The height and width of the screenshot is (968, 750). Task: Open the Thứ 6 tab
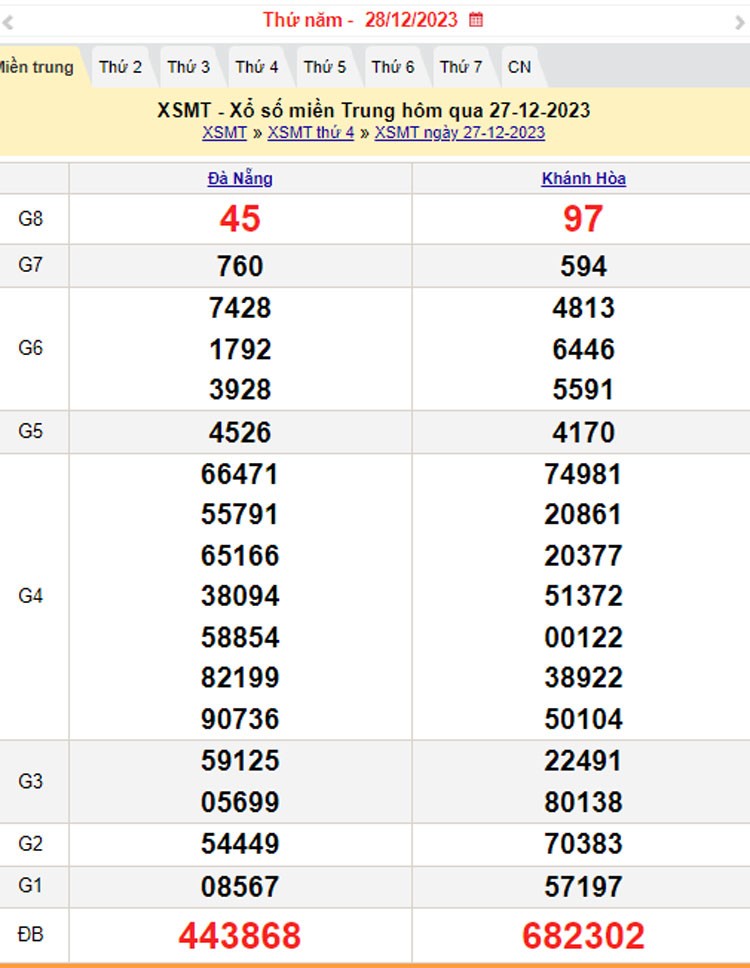click(x=393, y=68)
